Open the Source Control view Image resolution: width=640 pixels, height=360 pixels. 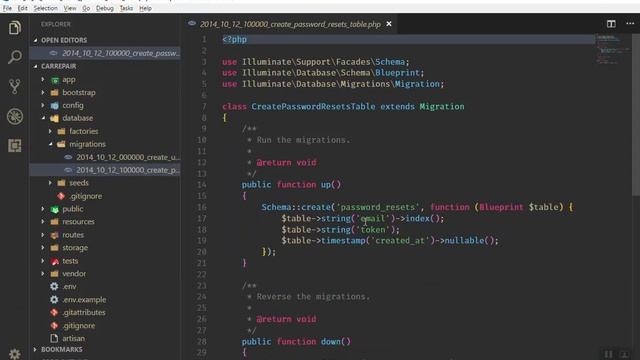pos(15,86)
